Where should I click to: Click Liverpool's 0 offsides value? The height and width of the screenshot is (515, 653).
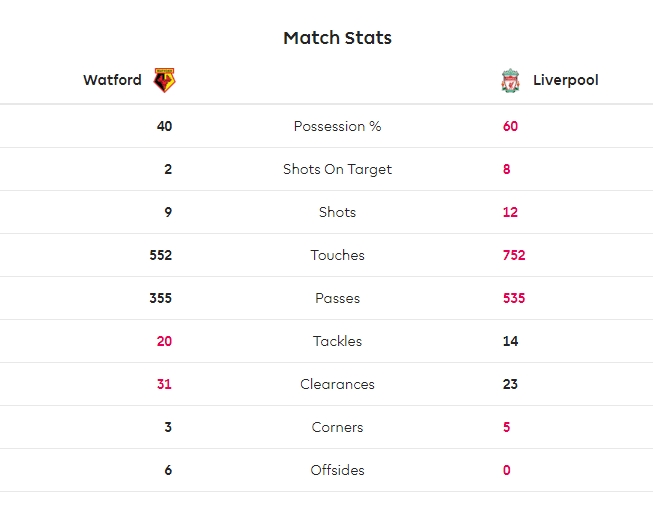click(x=507, y=470)
